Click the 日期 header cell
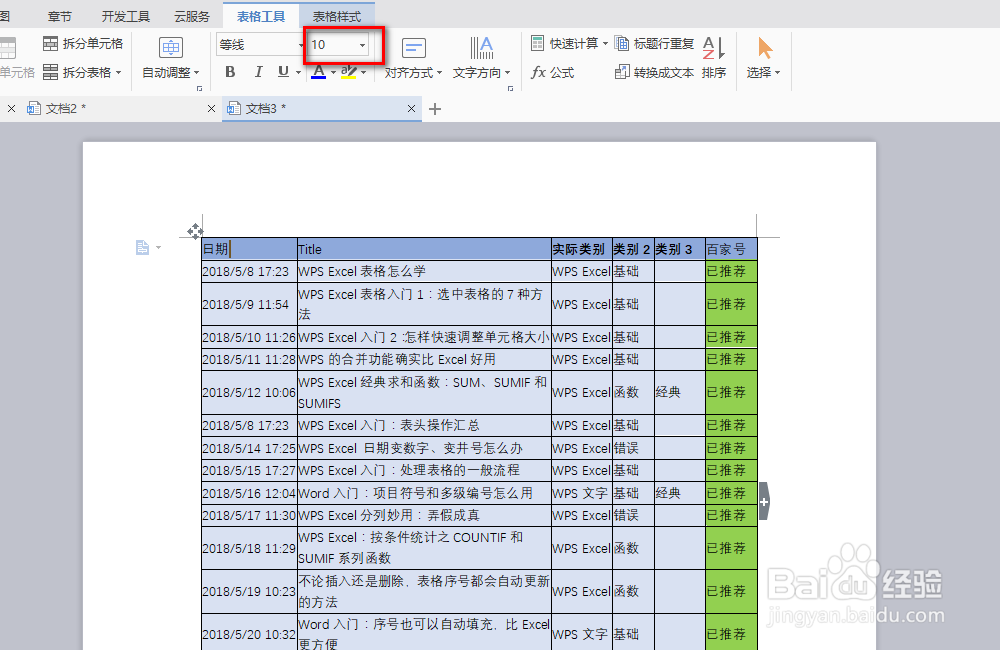The height and width of the screenshot is (650, 1000). pyautogui.click(x=249, y=249)
